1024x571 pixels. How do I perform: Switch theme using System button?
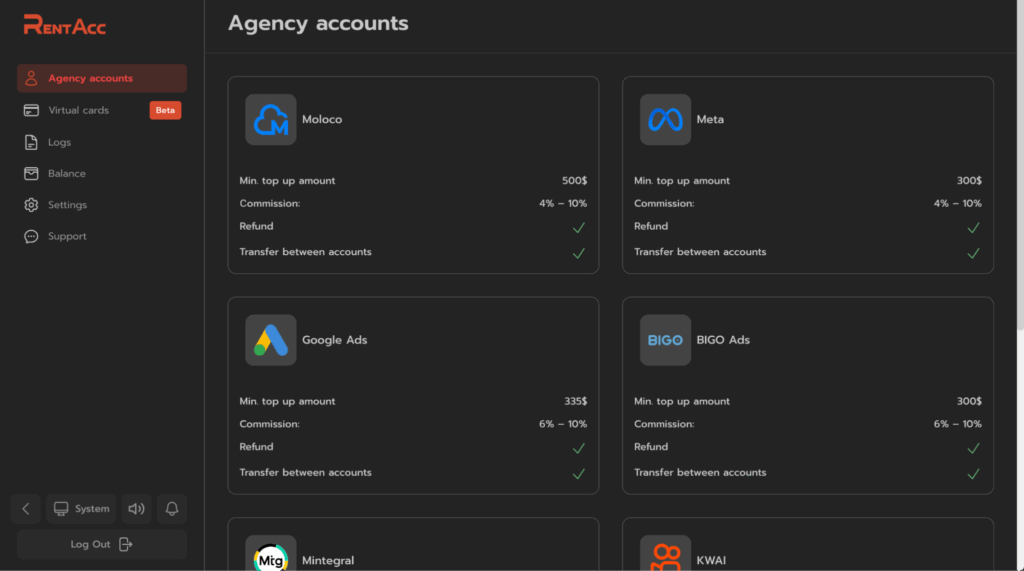tap(81, 509)
